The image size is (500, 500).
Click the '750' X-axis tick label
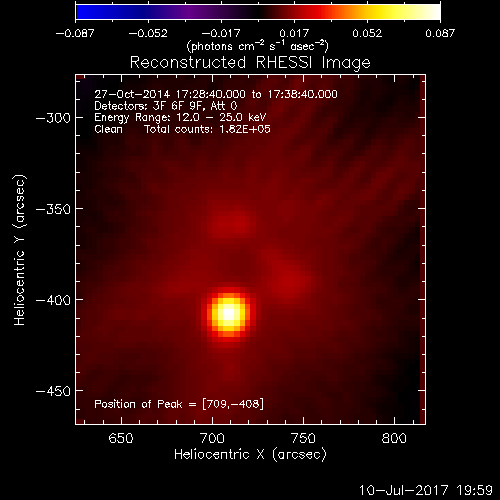(x=303, y=438)
